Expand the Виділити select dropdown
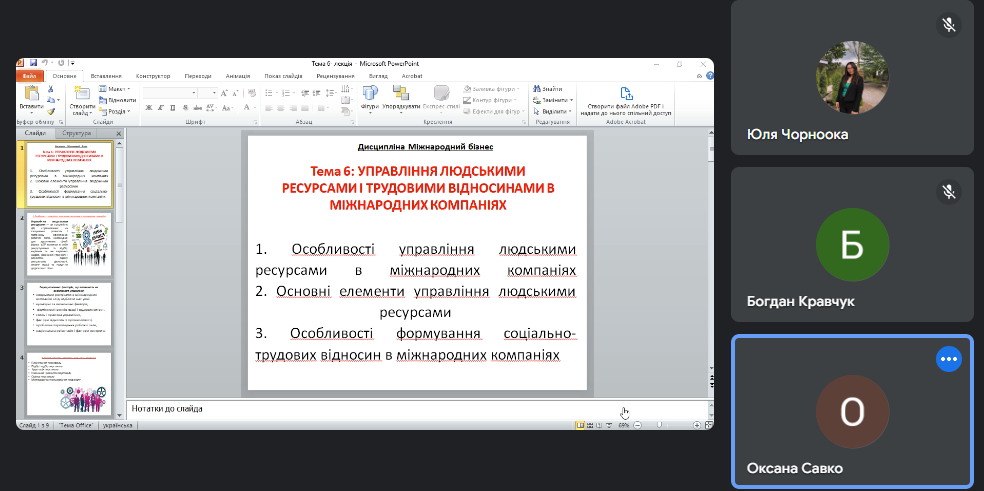This screenshot has width=984, height=491. pos(553,111)
